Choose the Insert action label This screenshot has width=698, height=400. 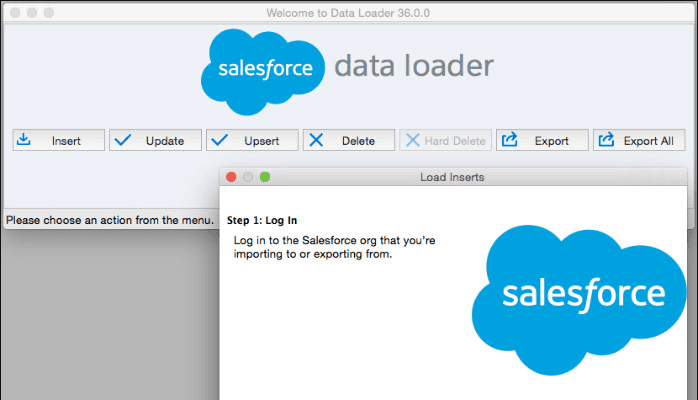[x=66, y=141]
